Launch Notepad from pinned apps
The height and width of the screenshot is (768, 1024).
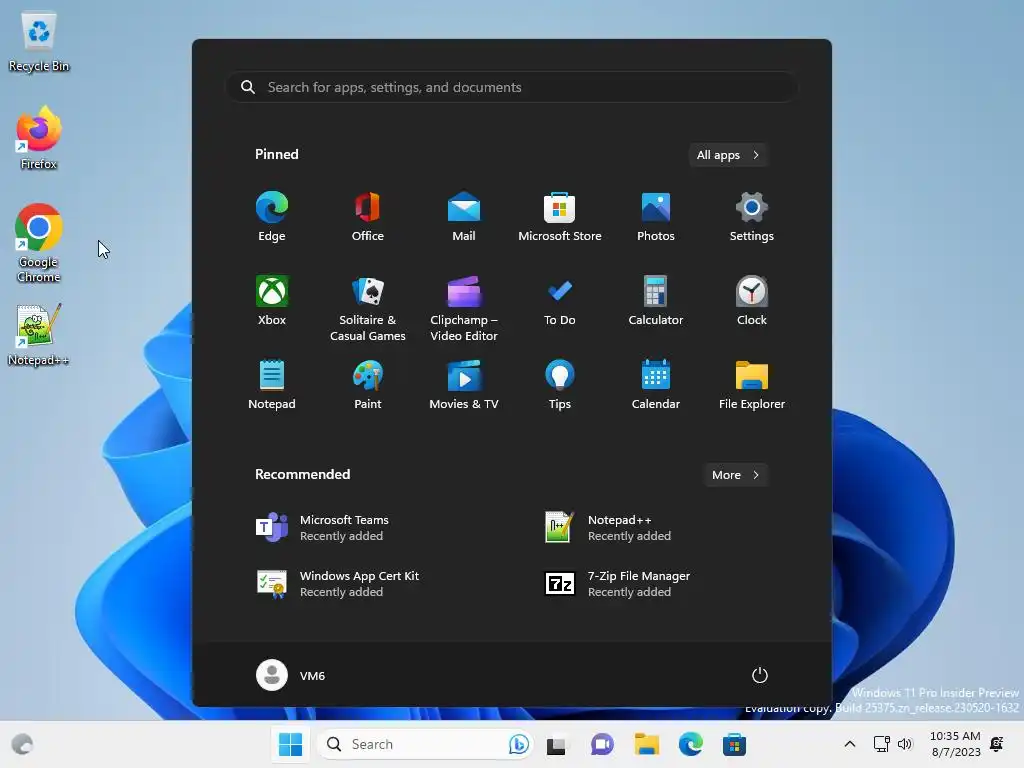[272, 385]
